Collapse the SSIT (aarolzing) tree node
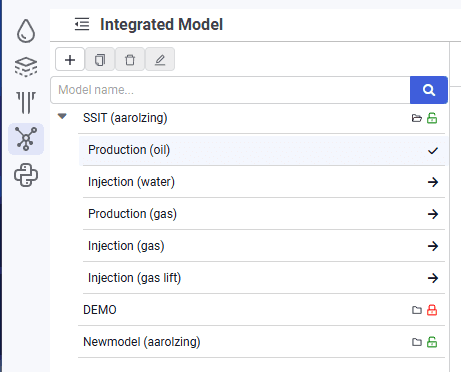This screenshot has height=372, width=461. [62, 116]
